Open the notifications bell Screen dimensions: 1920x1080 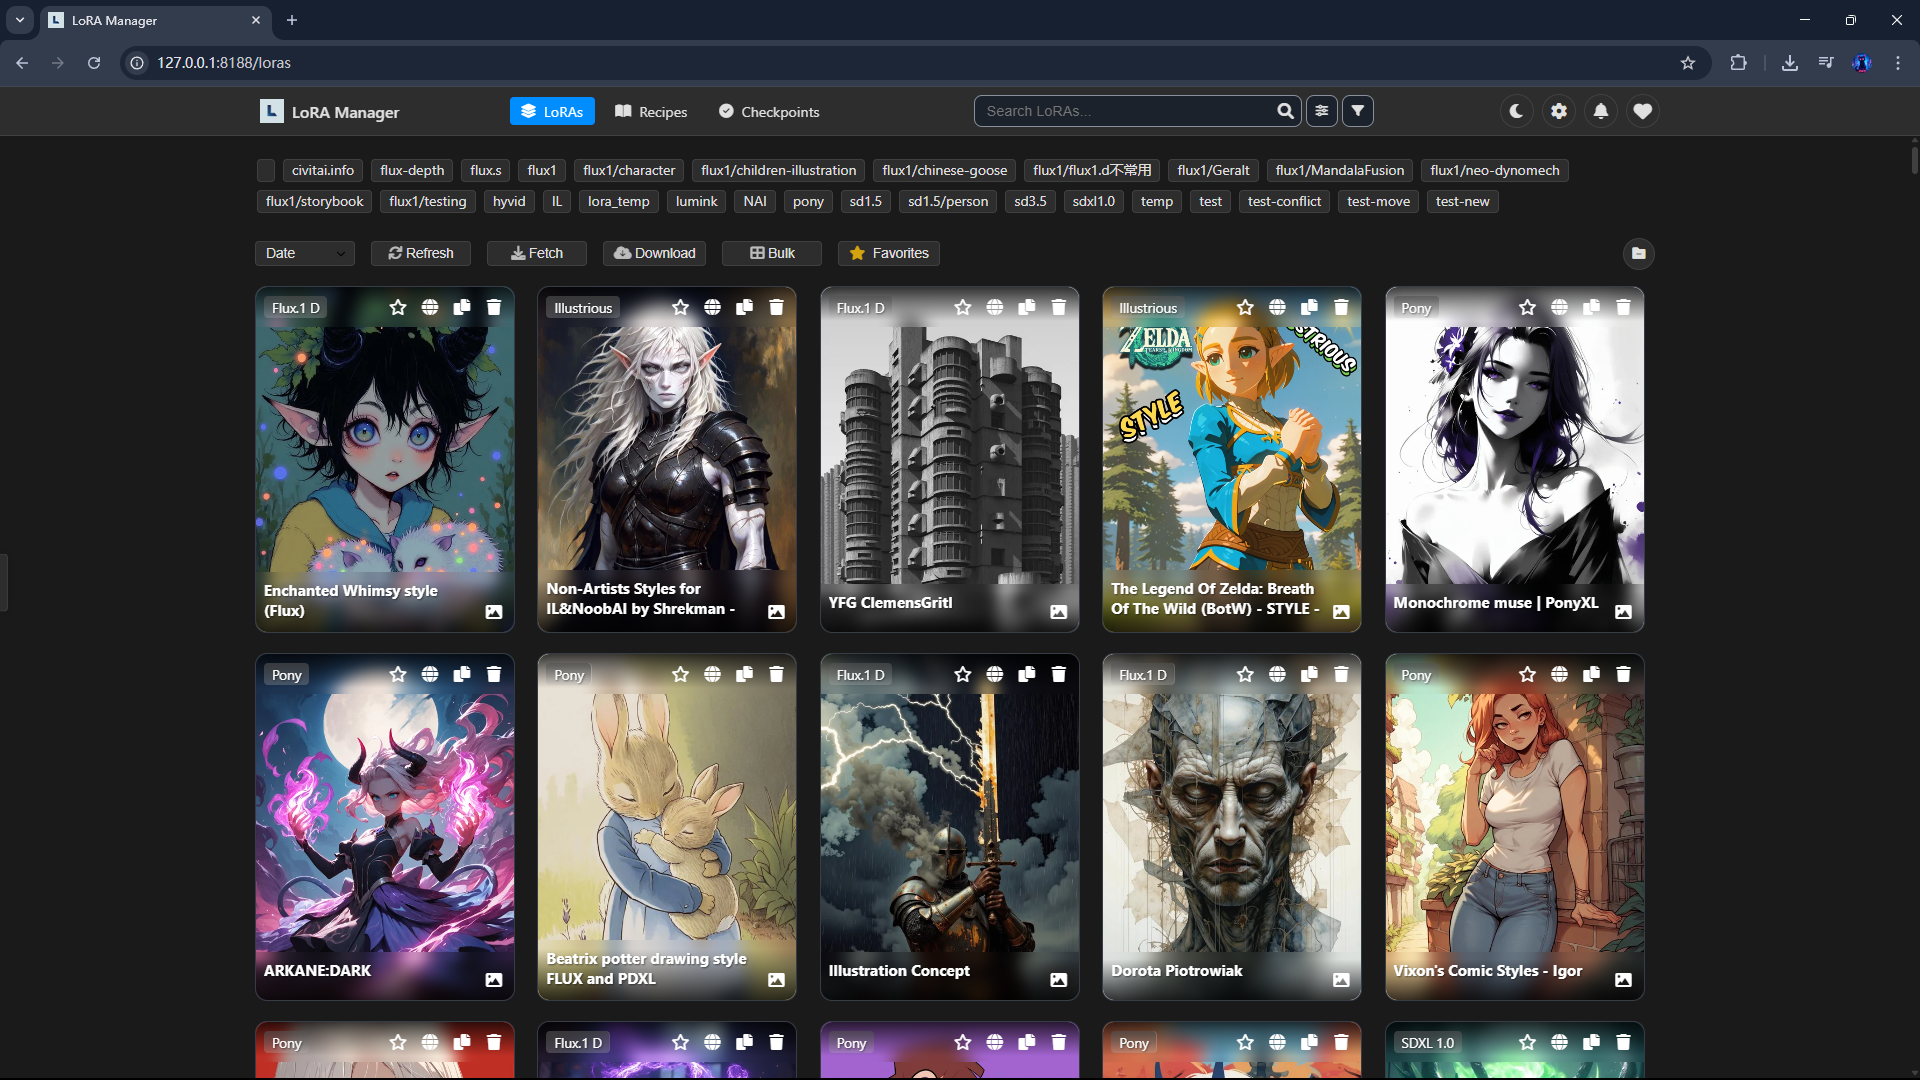pyautogui.click(x=1600, y=111)
